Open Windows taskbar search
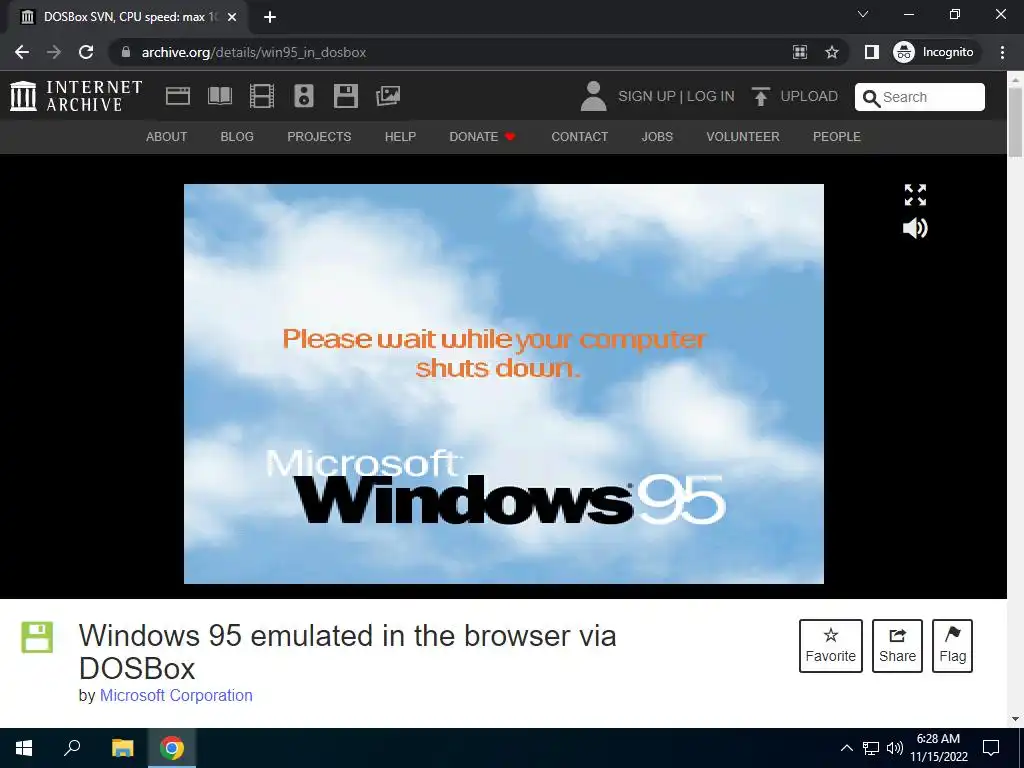 click(72, 748)
